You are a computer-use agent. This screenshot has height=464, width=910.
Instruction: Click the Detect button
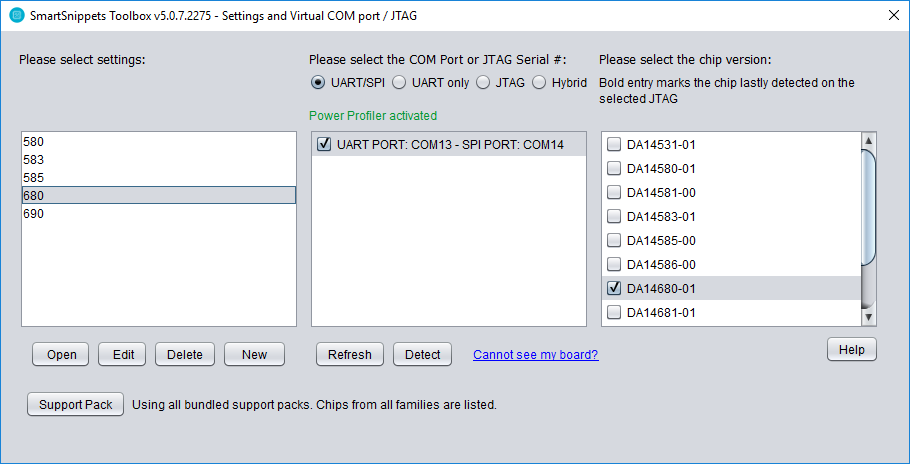[422, 354]
